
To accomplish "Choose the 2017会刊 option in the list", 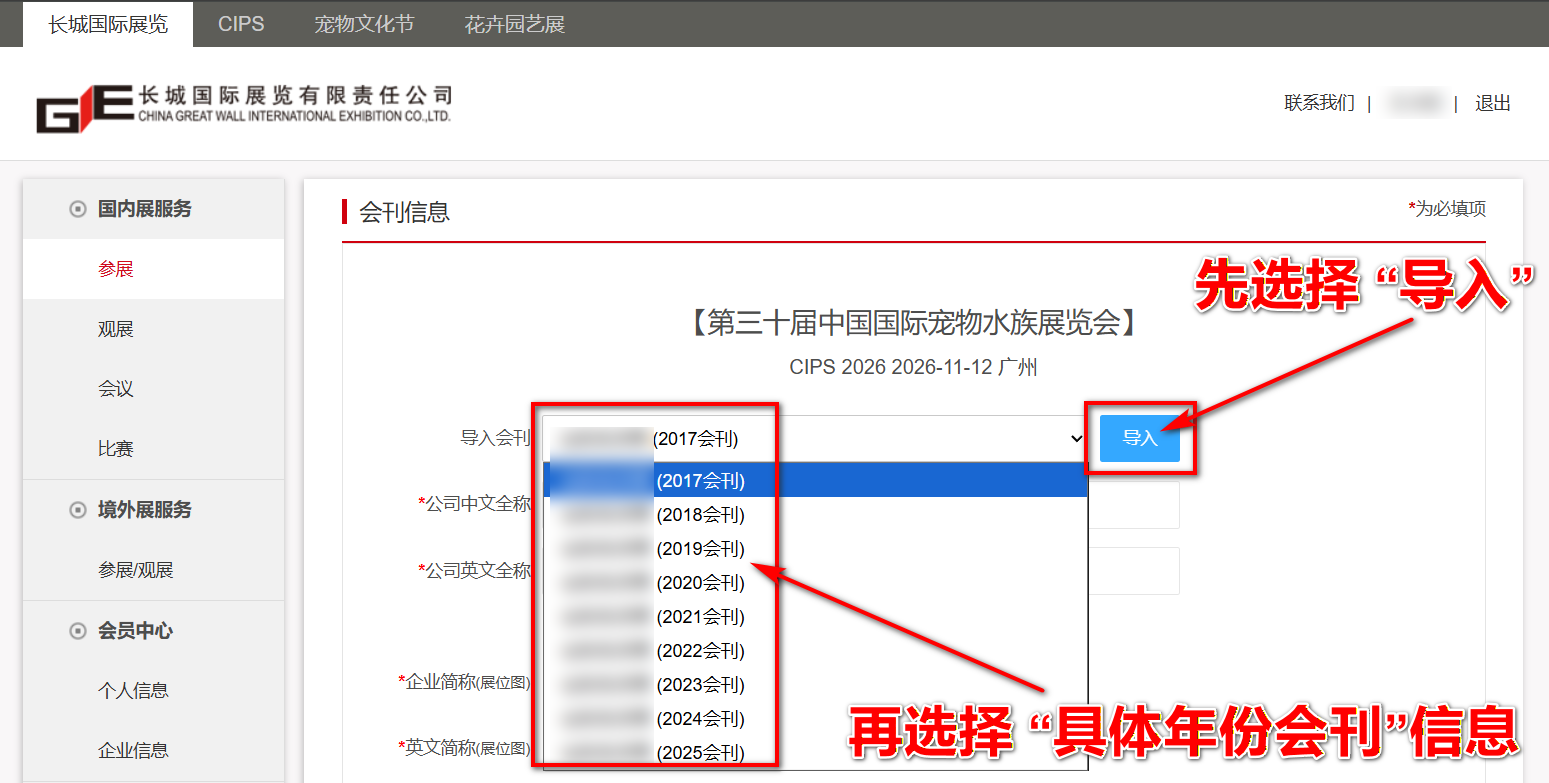I will pyautogui.click(x=815, y=481).
